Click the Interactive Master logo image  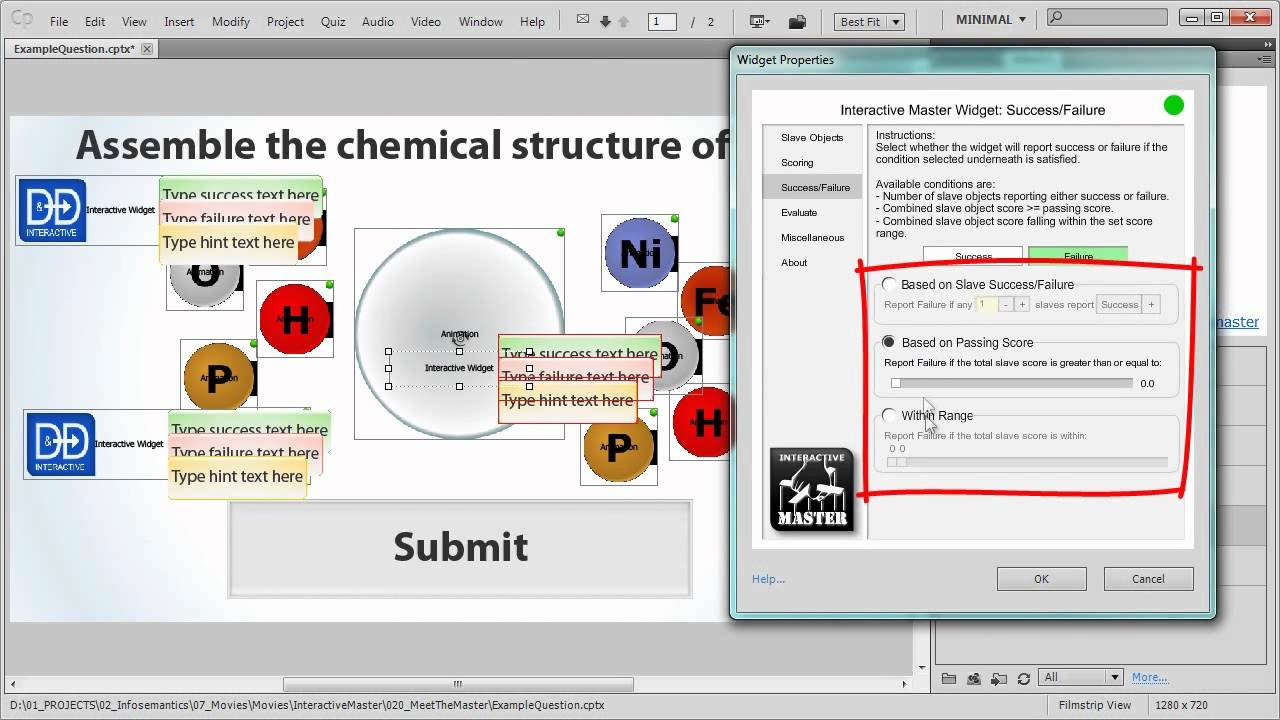tap(812, 489)
